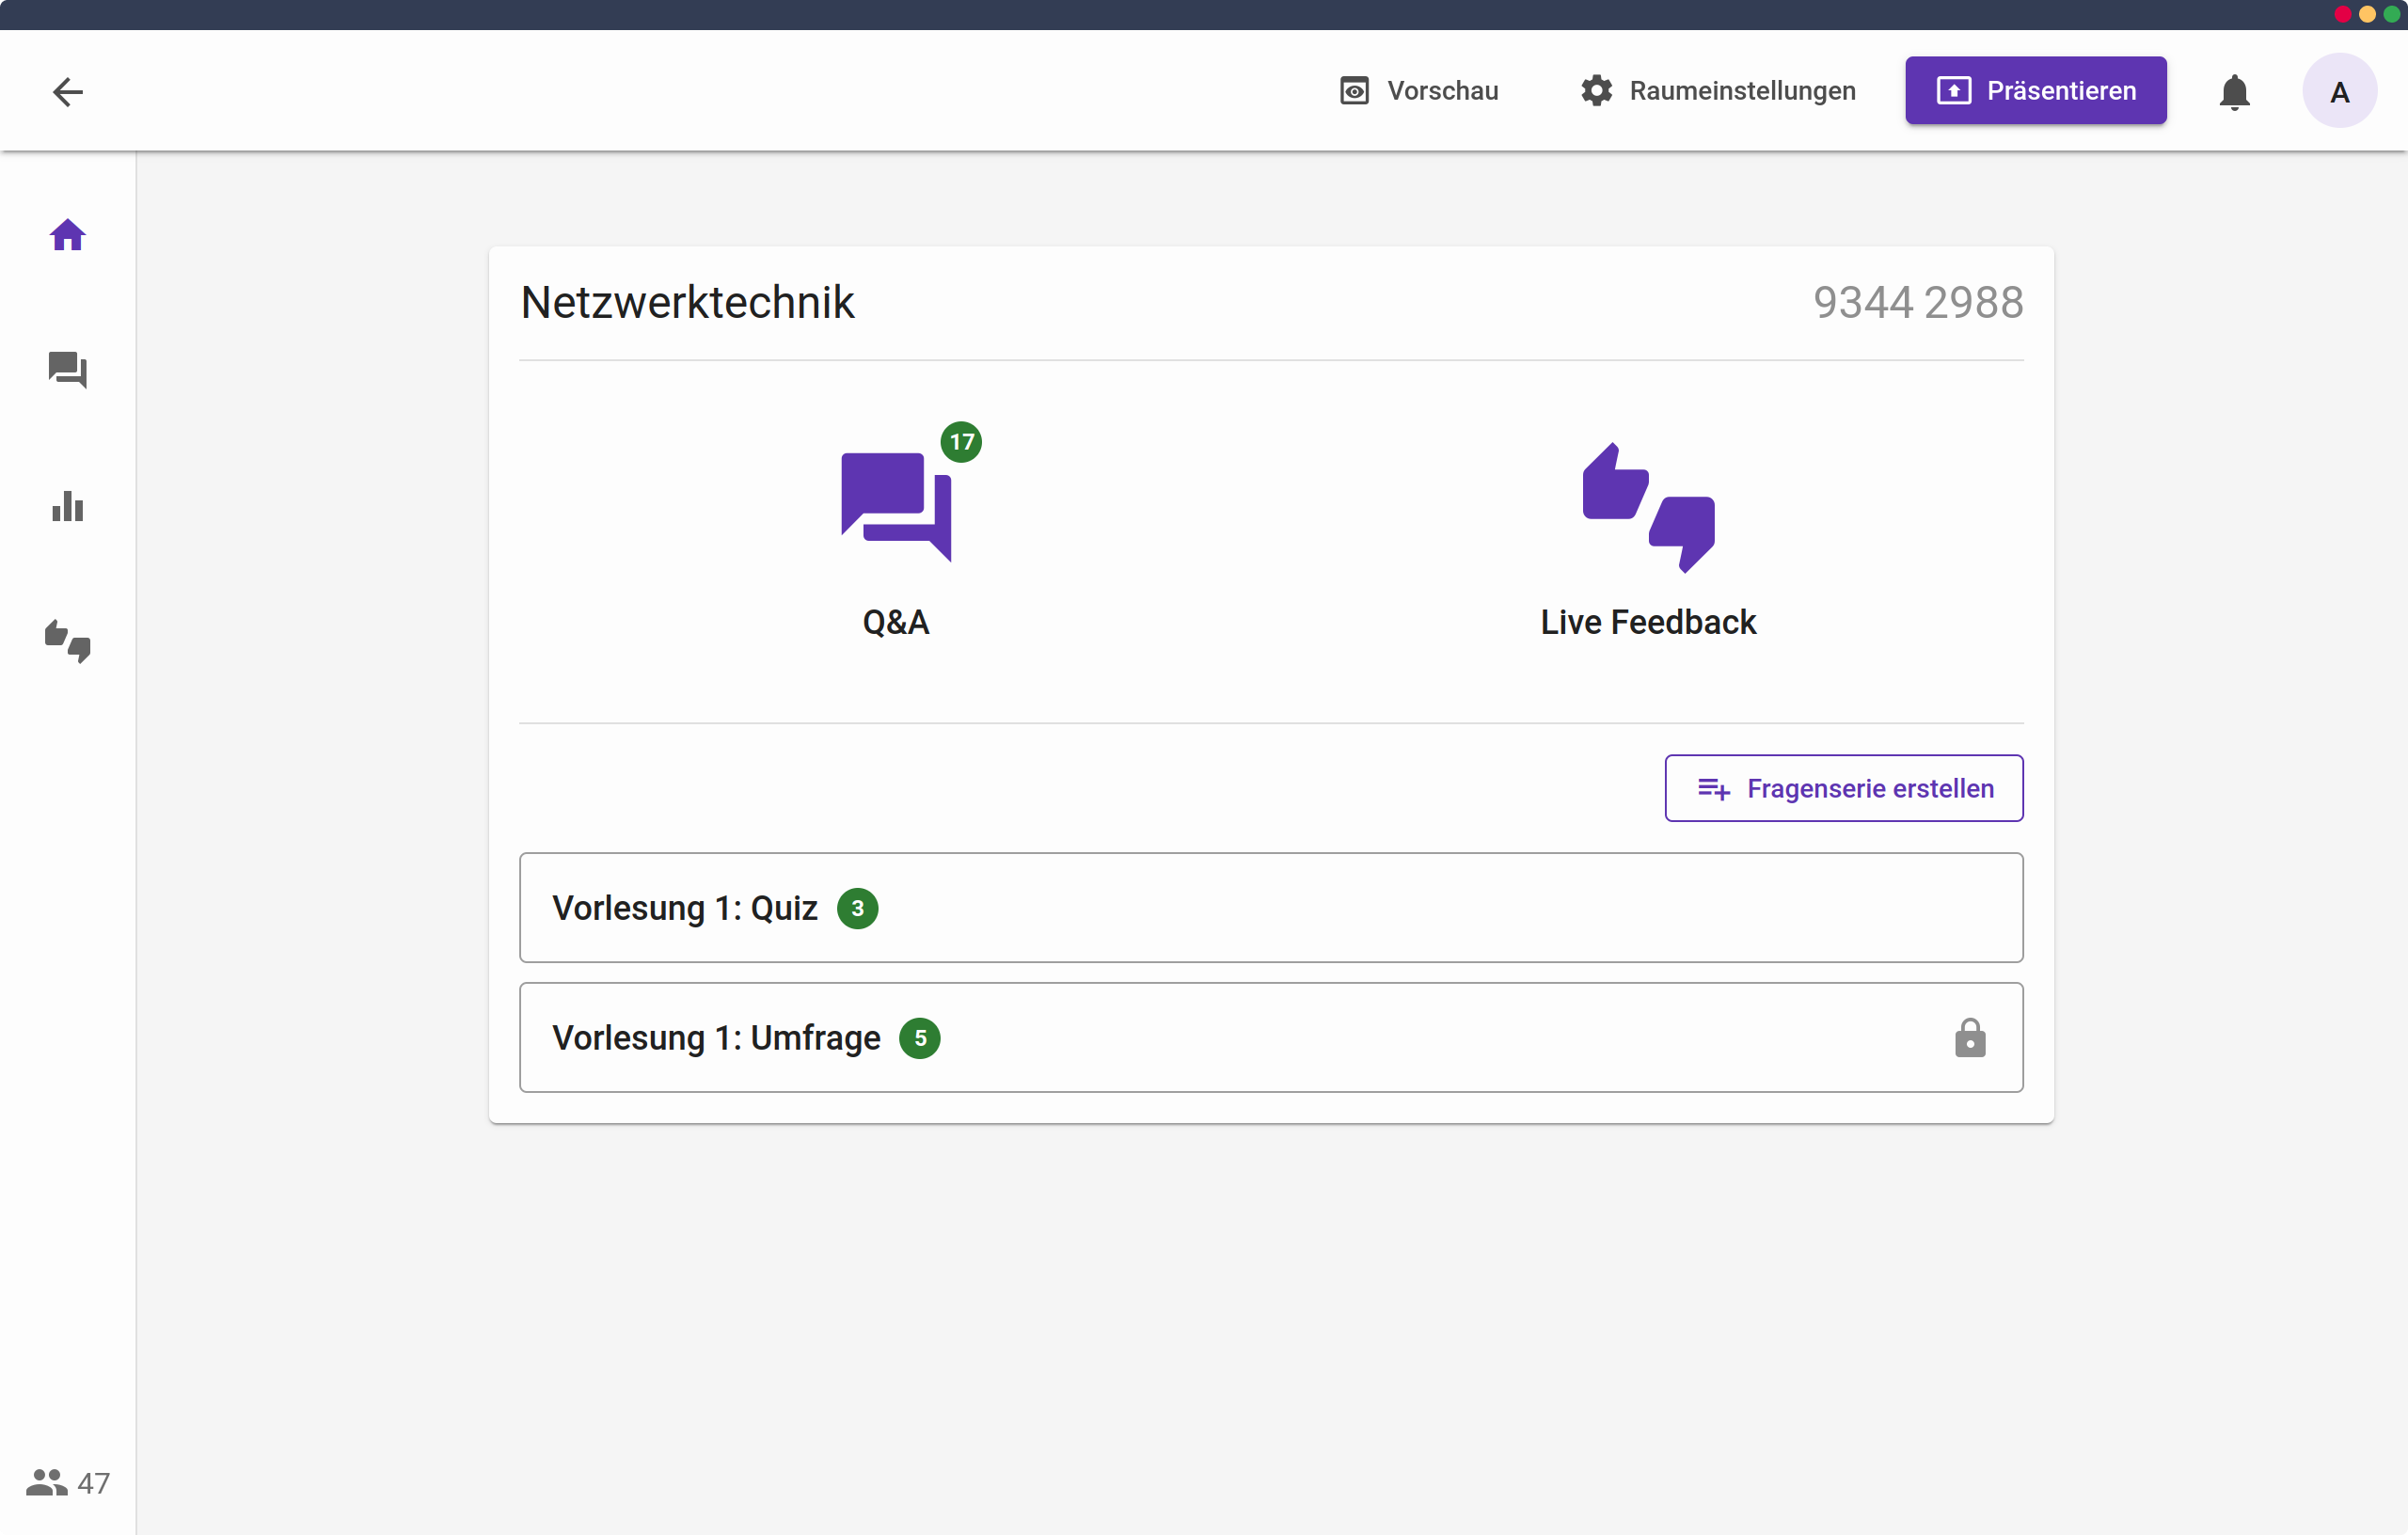Viewport: 2408px width, 1535px height.
Task: Click the participants icon showing 47
Action: pyautogui.click(x=66, y=1483)
